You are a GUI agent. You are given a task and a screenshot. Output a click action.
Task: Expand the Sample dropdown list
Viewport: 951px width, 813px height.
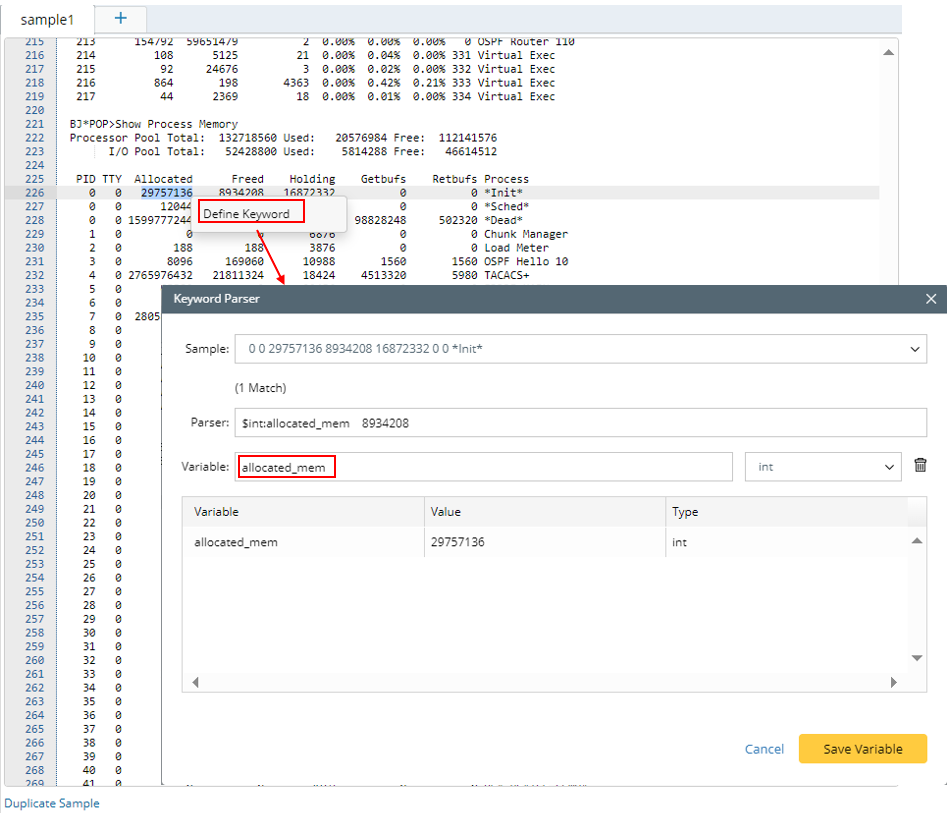coord(915,349)
